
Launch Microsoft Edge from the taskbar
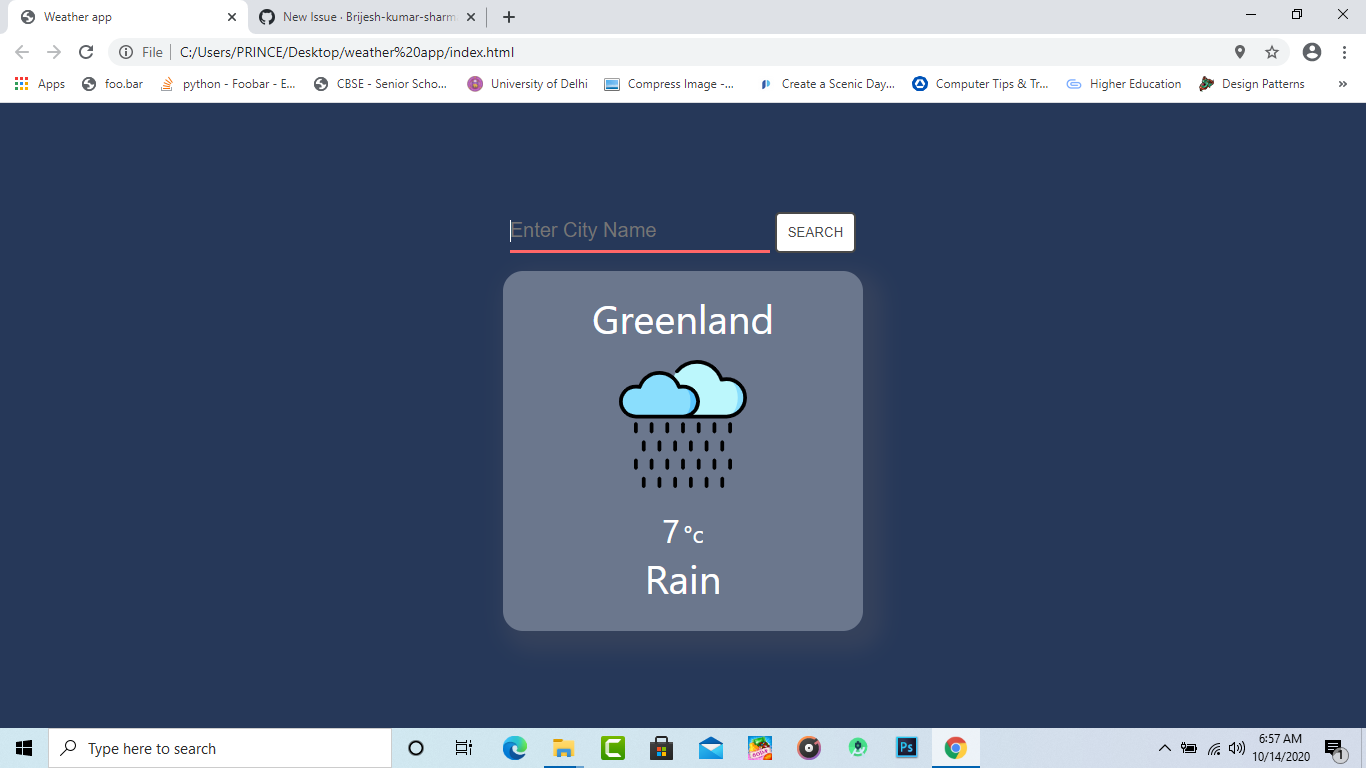pyautogui.click(x=514, y=747)
